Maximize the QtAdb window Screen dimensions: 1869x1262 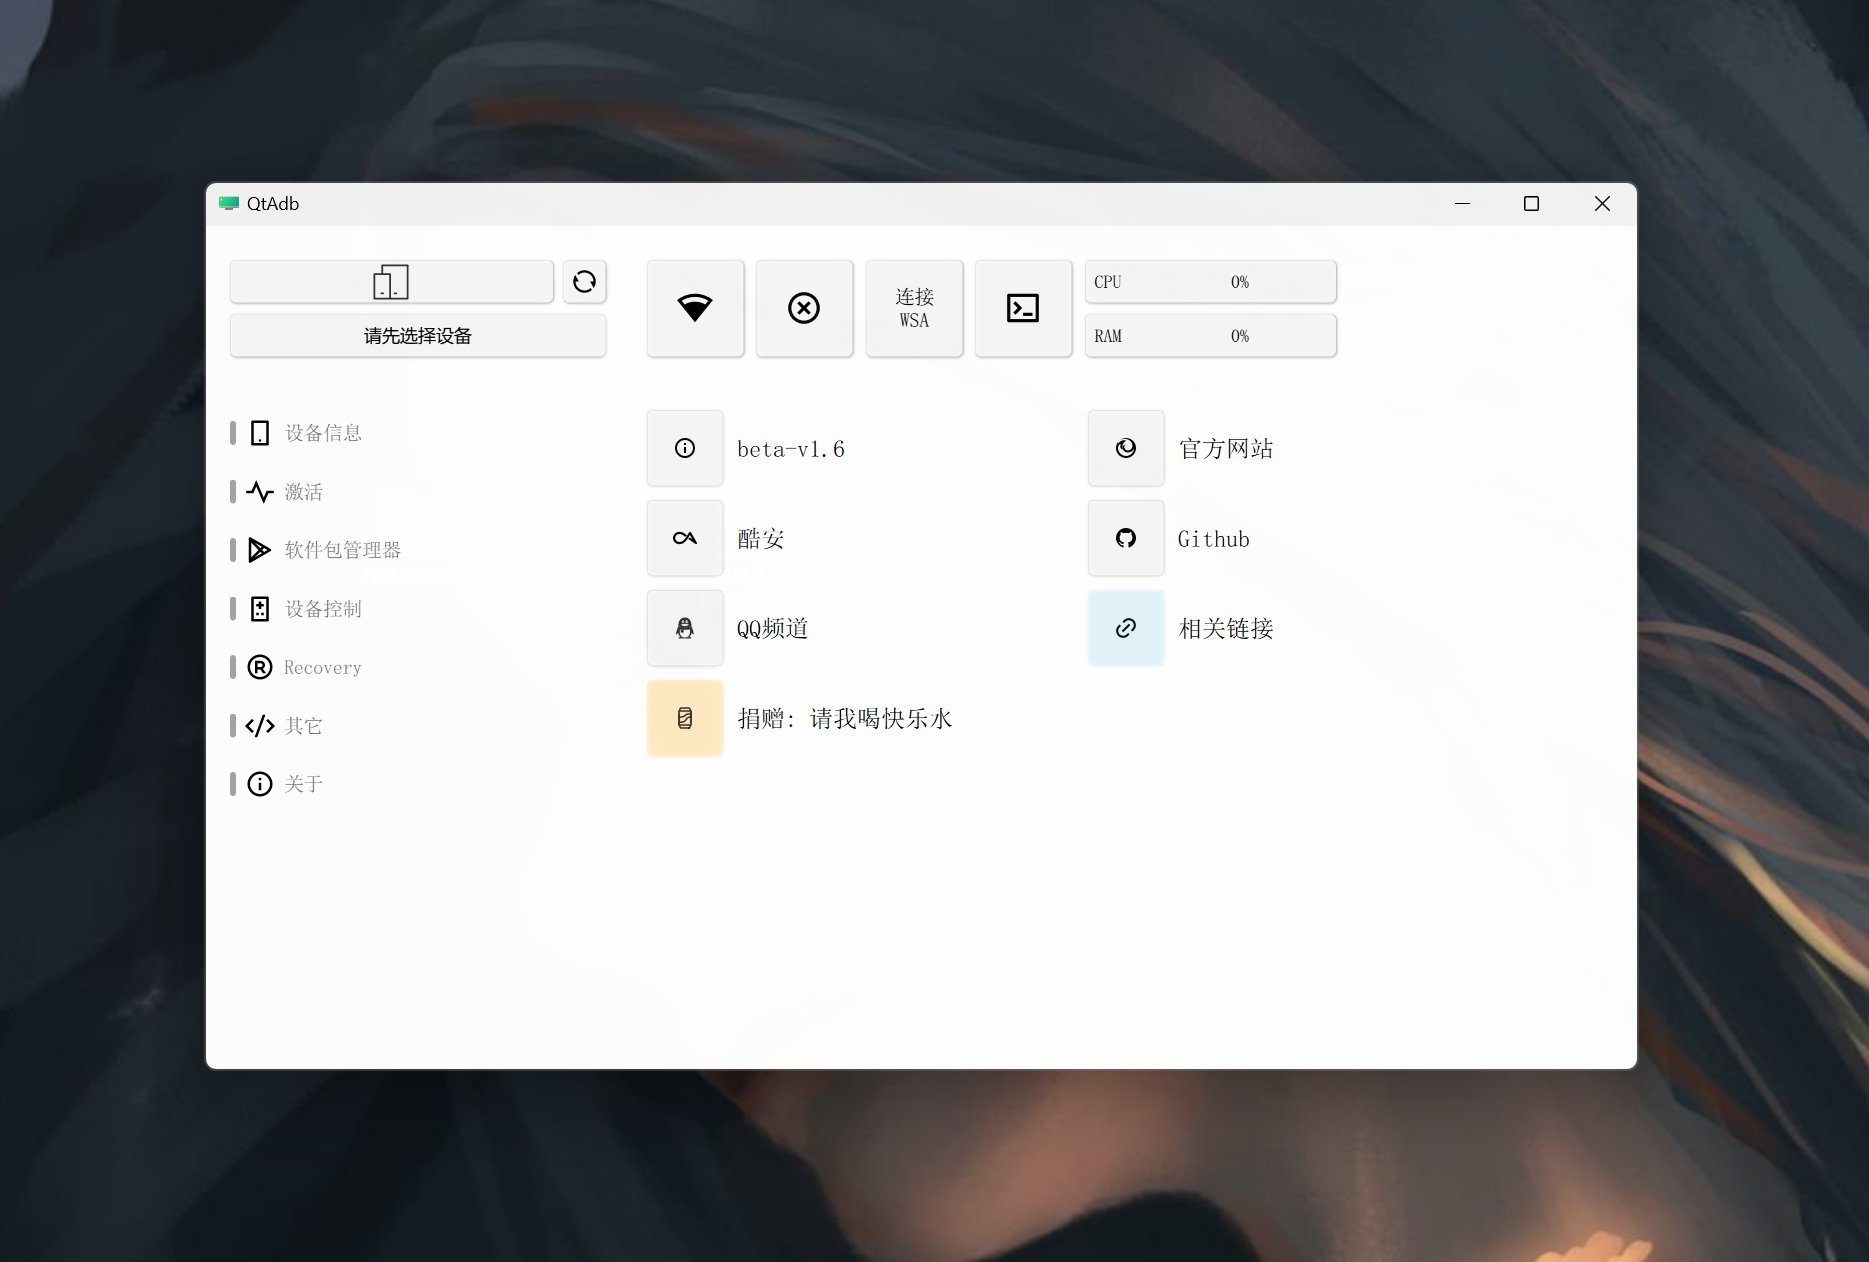(x=1531, y=204)
